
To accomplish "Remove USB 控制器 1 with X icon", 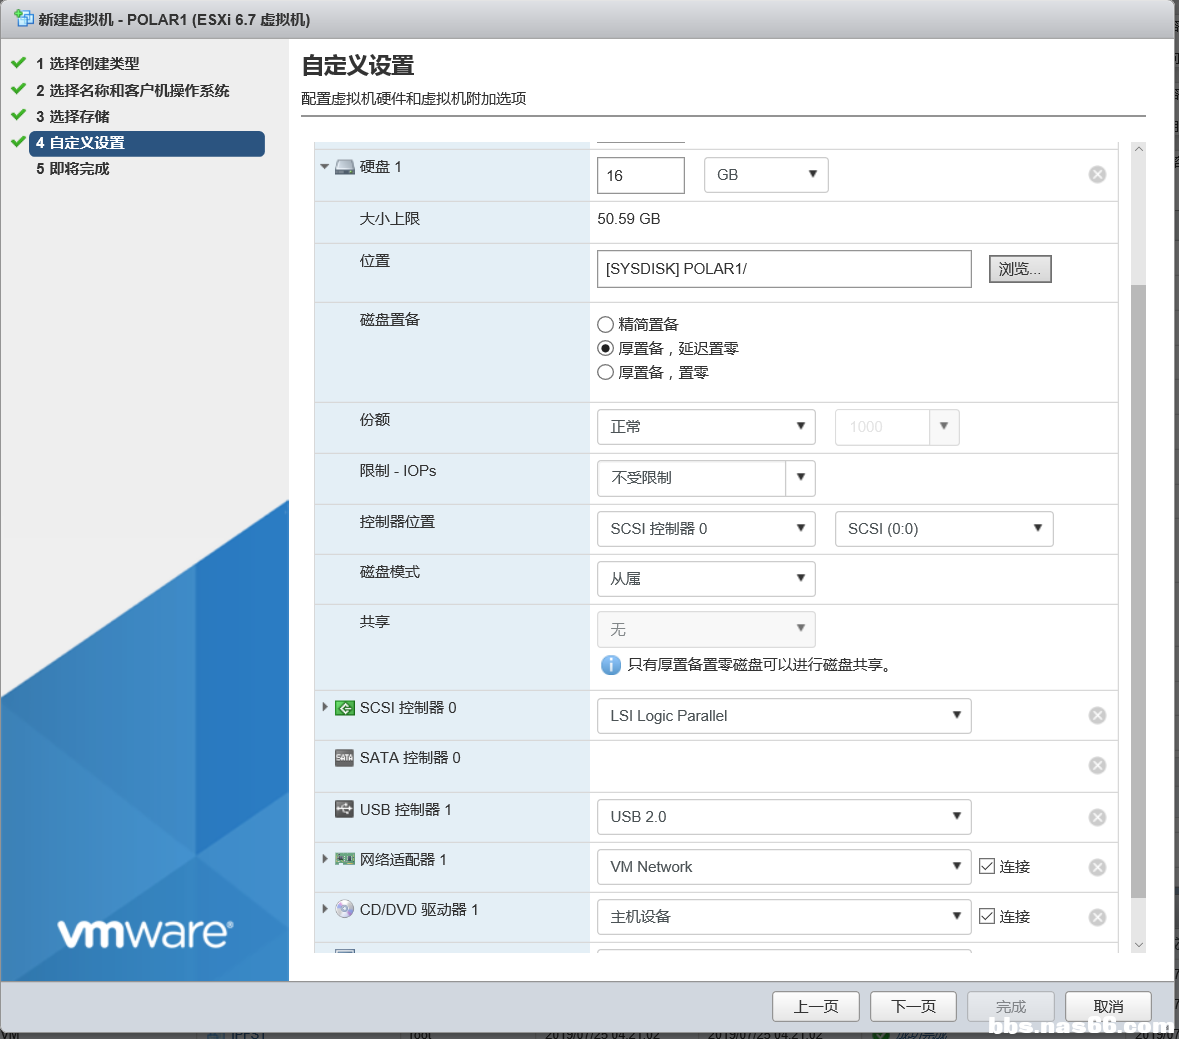I will coord(1097,818).
